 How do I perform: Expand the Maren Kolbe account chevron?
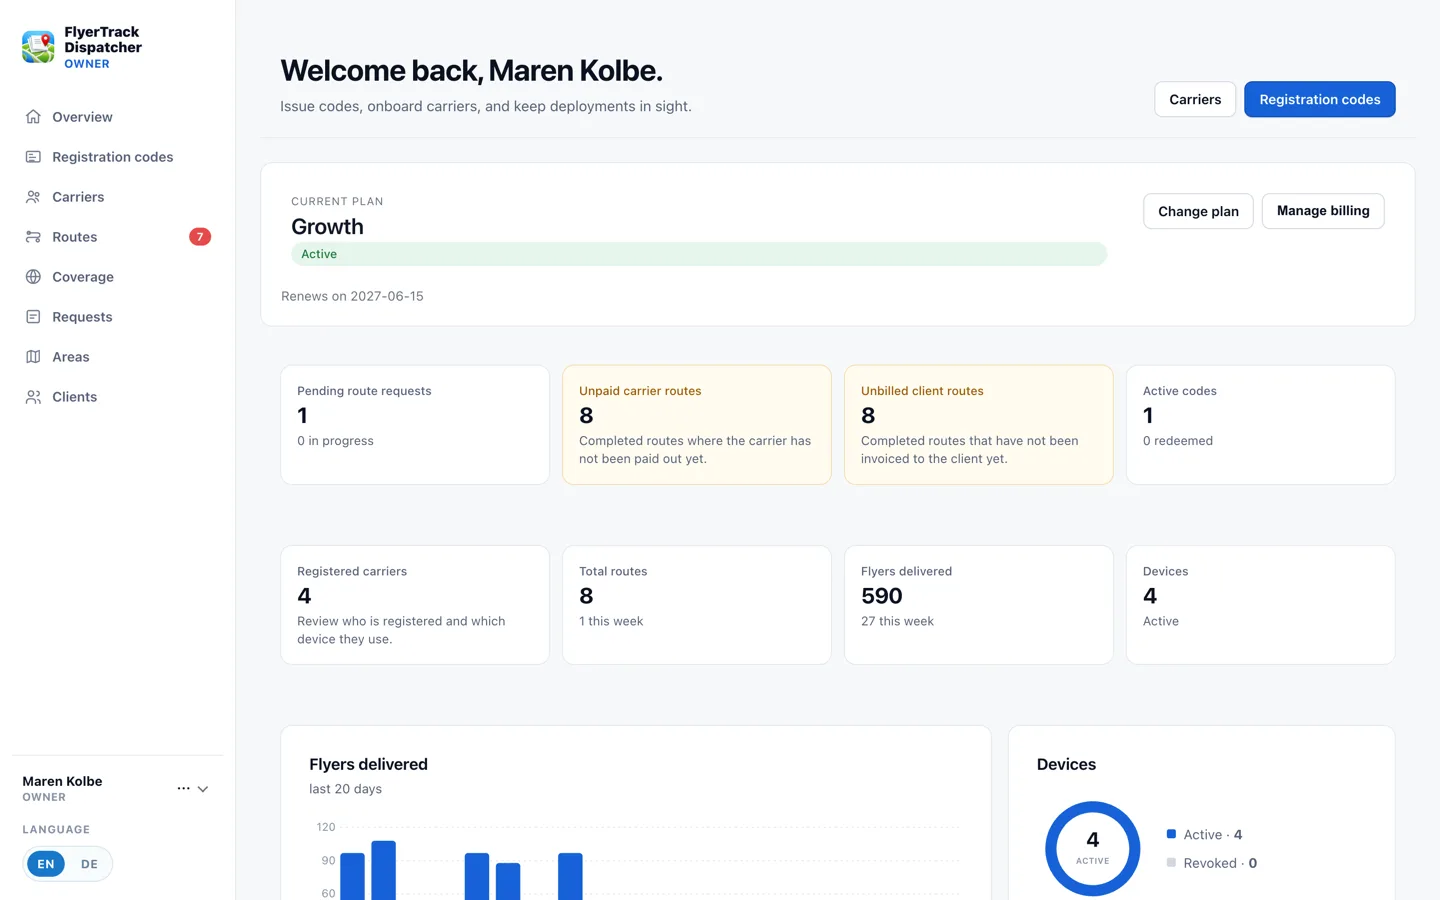click(x=203, y=789)
